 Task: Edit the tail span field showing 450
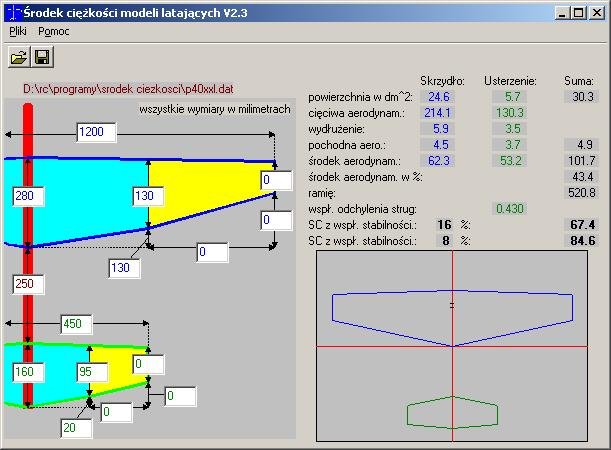click(x=76, y=324)
